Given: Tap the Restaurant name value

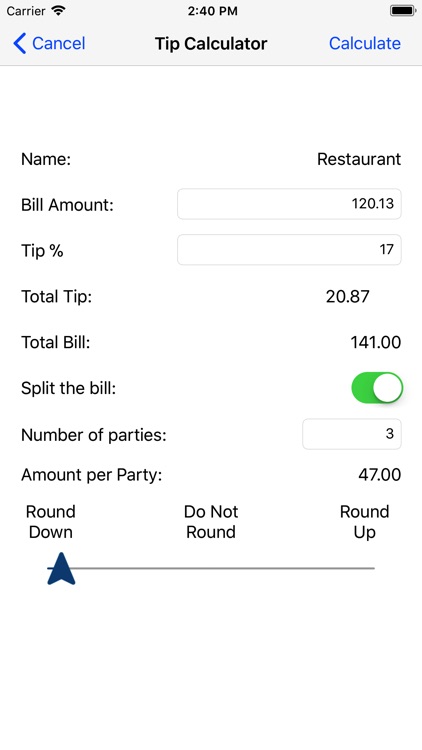Looking at the screenshot, I should (x=359, y=159).
